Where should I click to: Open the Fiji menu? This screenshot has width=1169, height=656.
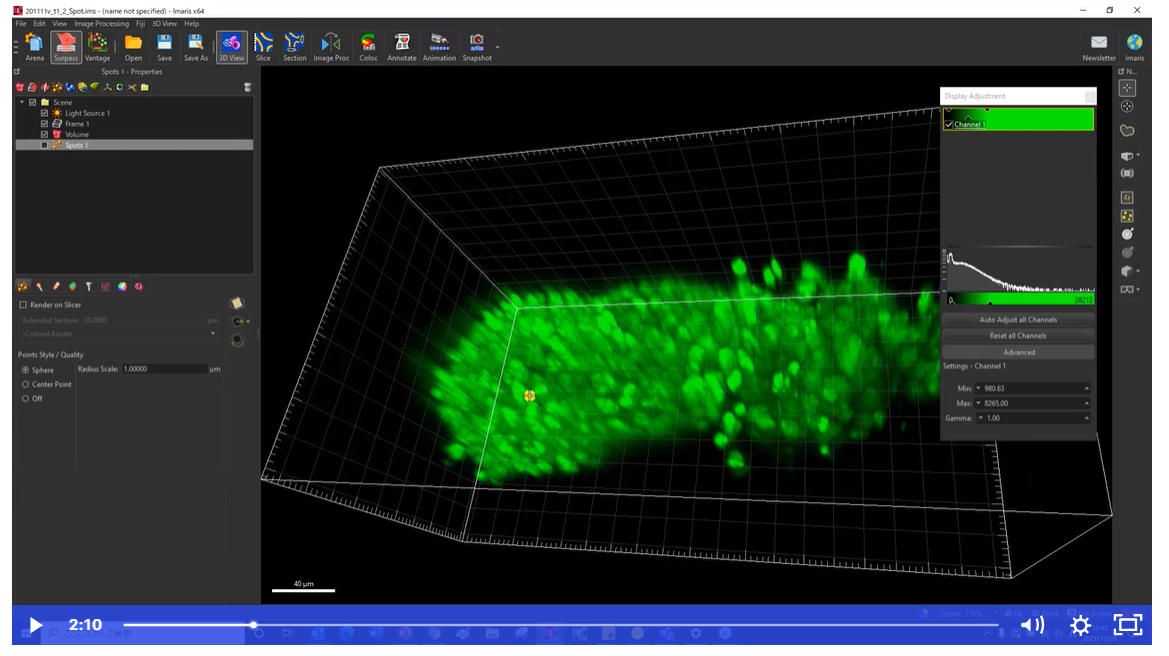coord(141,23)
